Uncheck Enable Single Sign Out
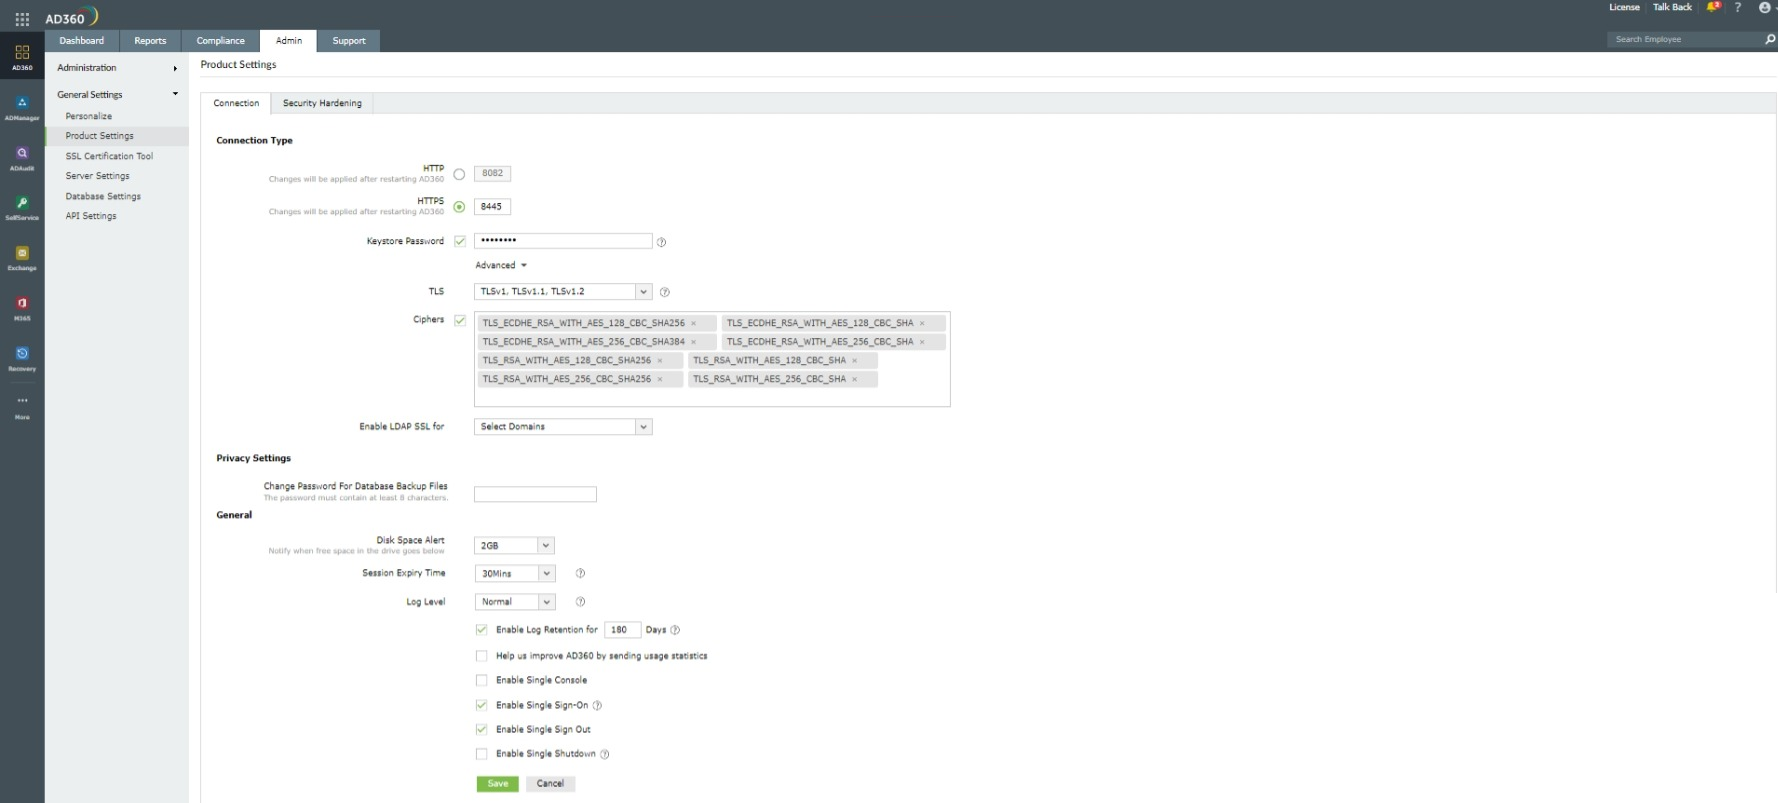The height and width of the screenshot is (803, 1778). pos(482,730)
